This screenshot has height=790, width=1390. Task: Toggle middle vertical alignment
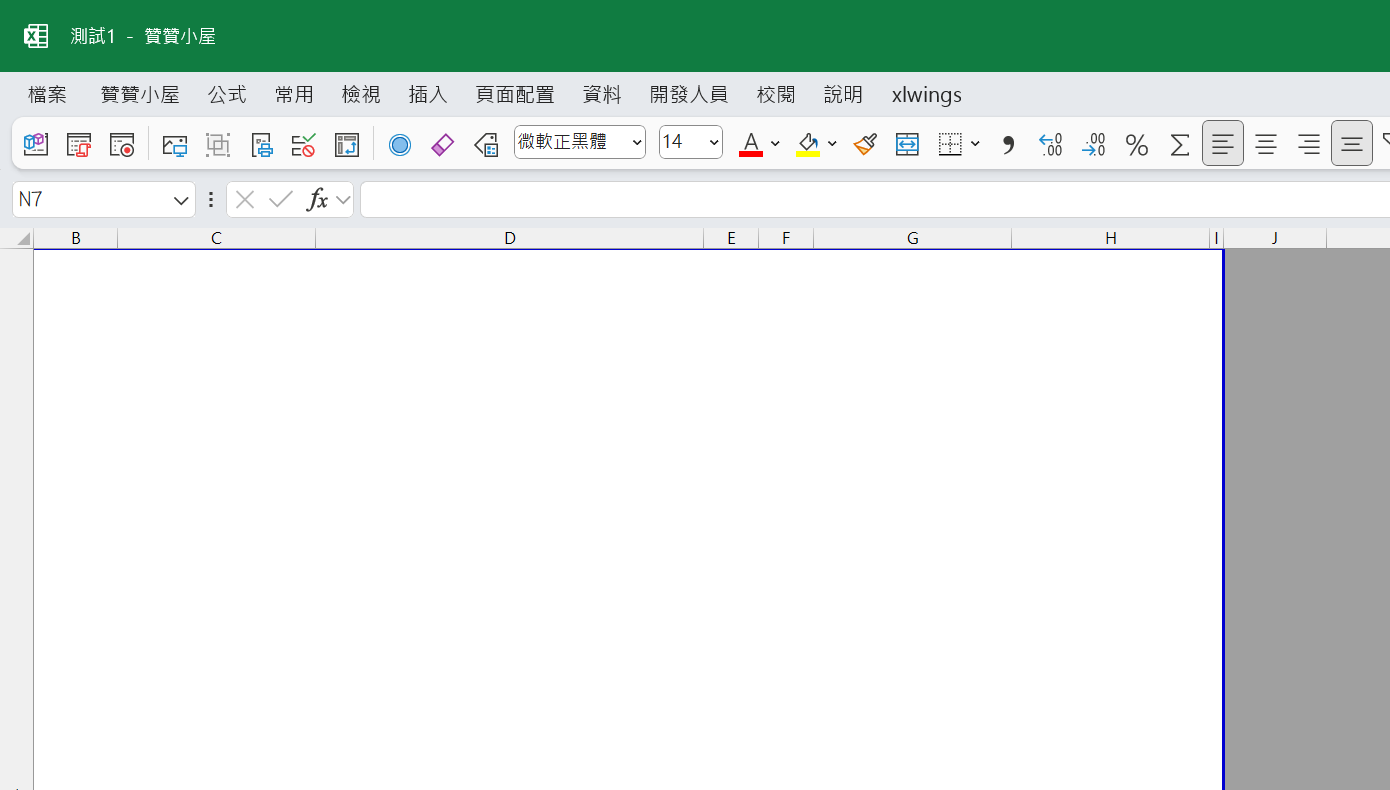[x=1352, y=143]
